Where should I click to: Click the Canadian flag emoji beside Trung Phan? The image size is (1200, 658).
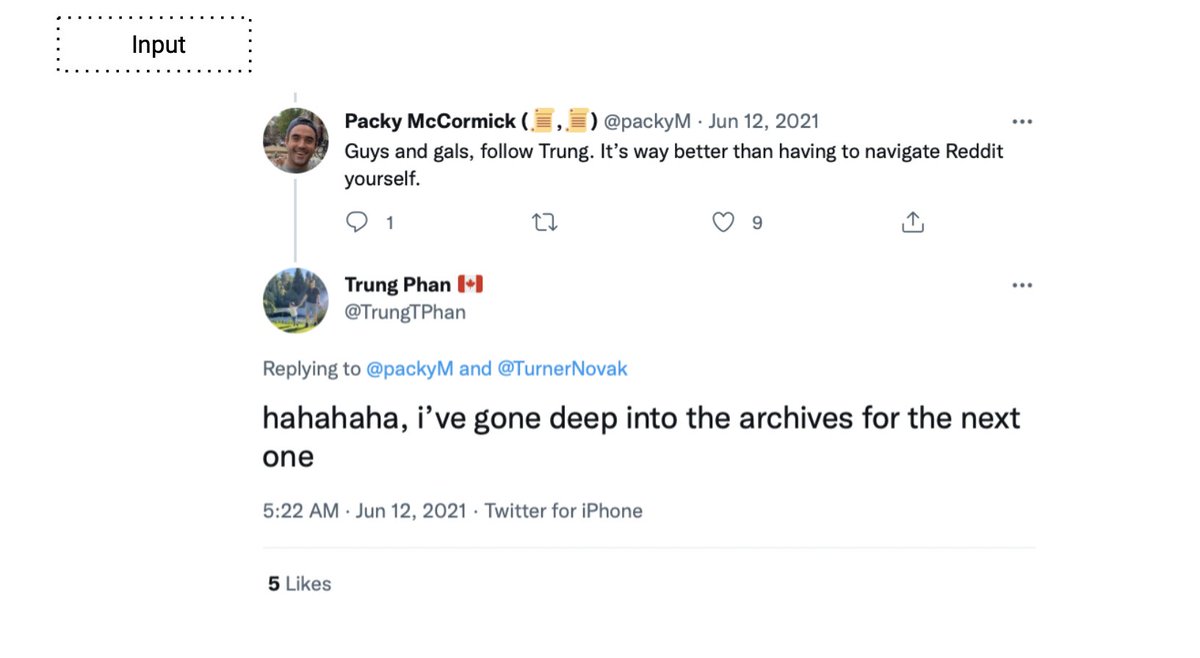click(470, 285)
